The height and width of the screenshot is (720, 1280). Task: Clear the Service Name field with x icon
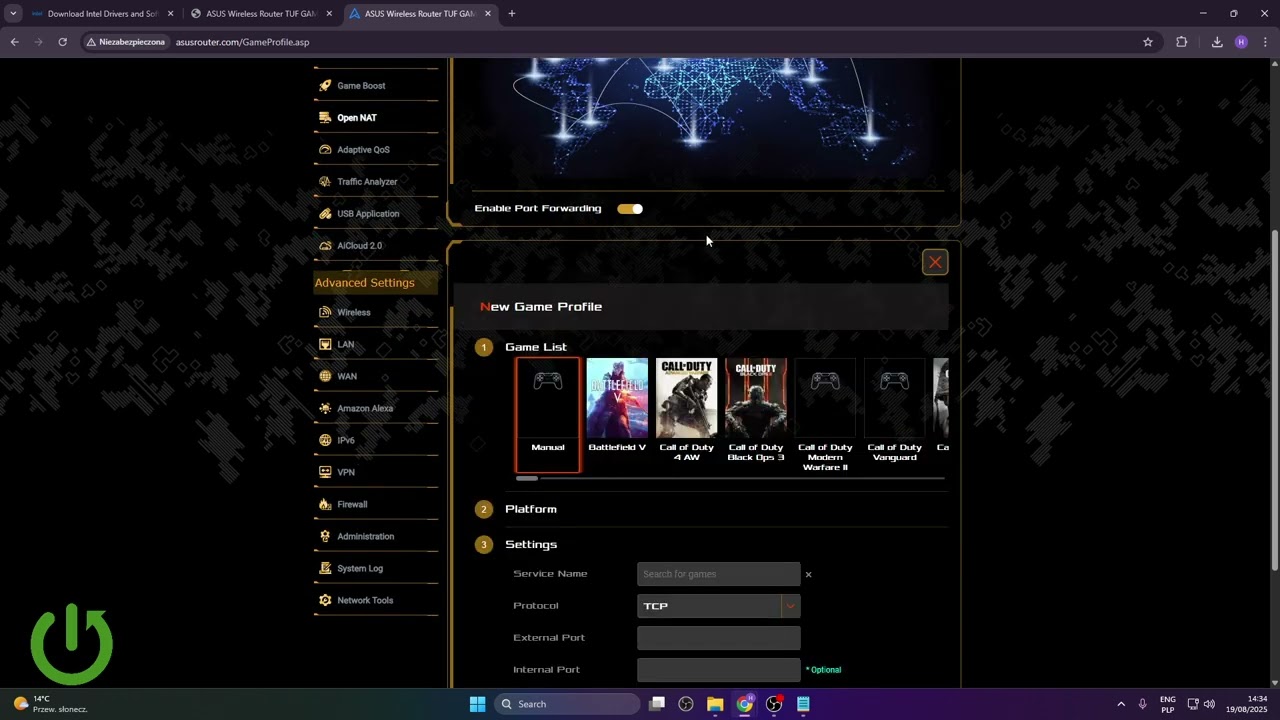[808, 575]
